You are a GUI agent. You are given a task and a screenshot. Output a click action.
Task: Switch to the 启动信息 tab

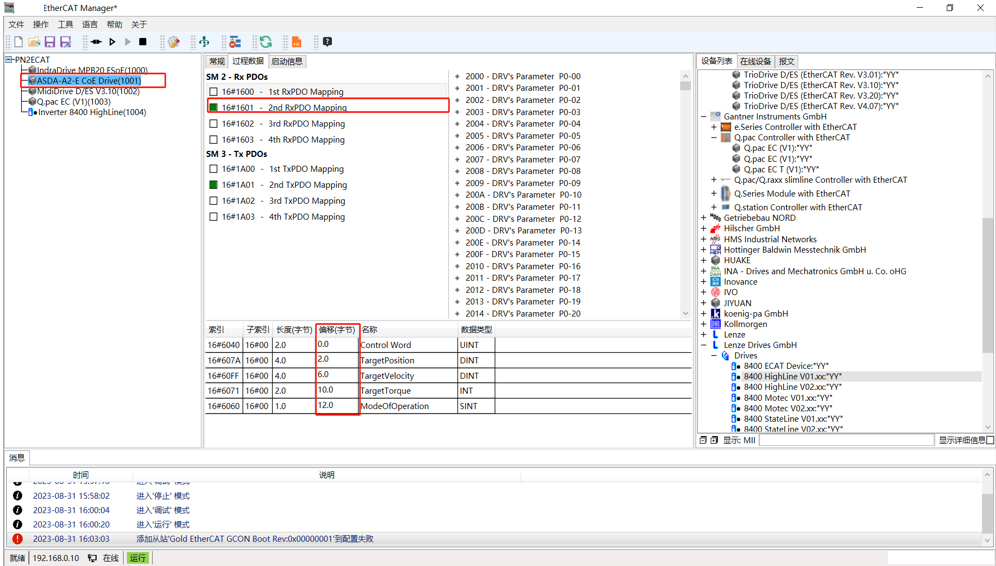coord(286,62)
